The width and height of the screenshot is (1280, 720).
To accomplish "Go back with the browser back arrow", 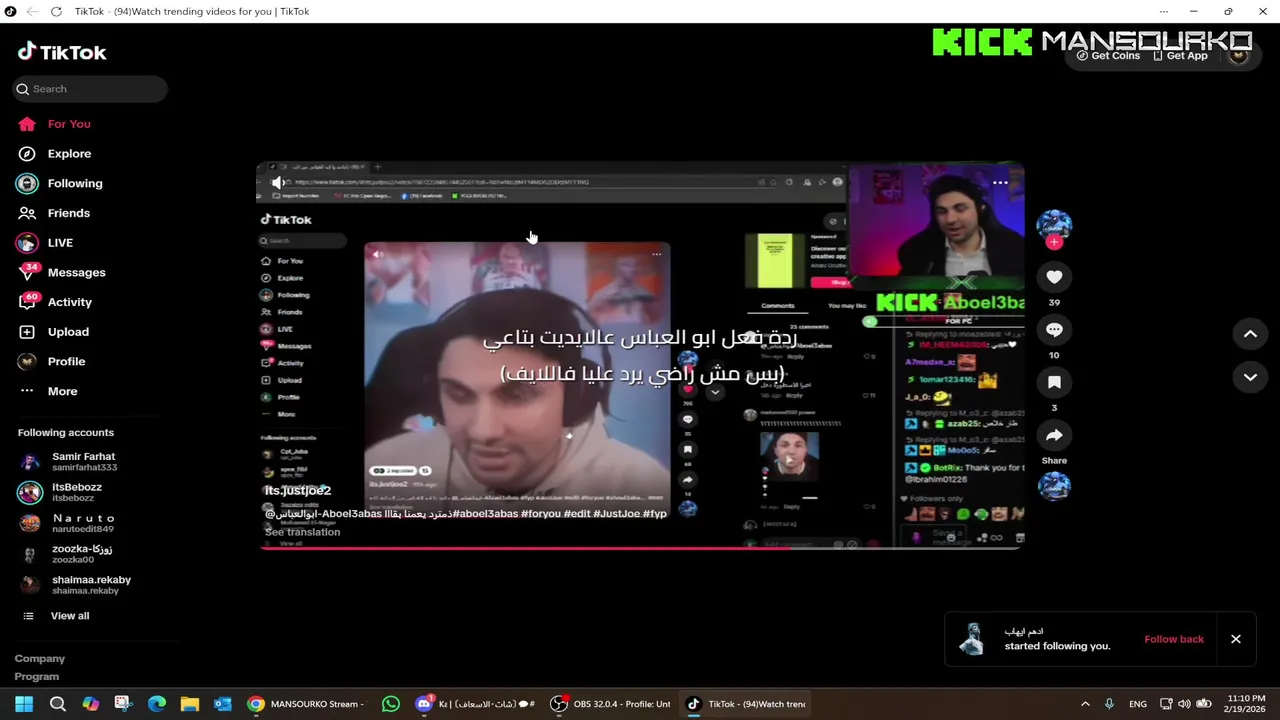I will tap(31, 11).
